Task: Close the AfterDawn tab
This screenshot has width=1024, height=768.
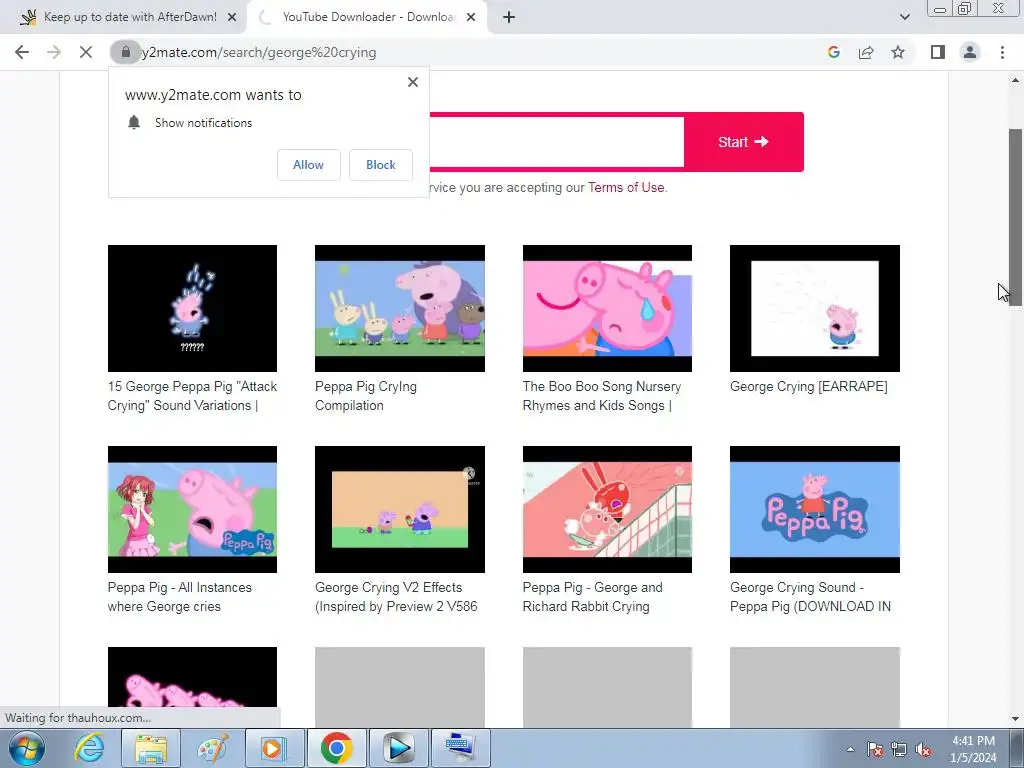Action: click(232, 17)
